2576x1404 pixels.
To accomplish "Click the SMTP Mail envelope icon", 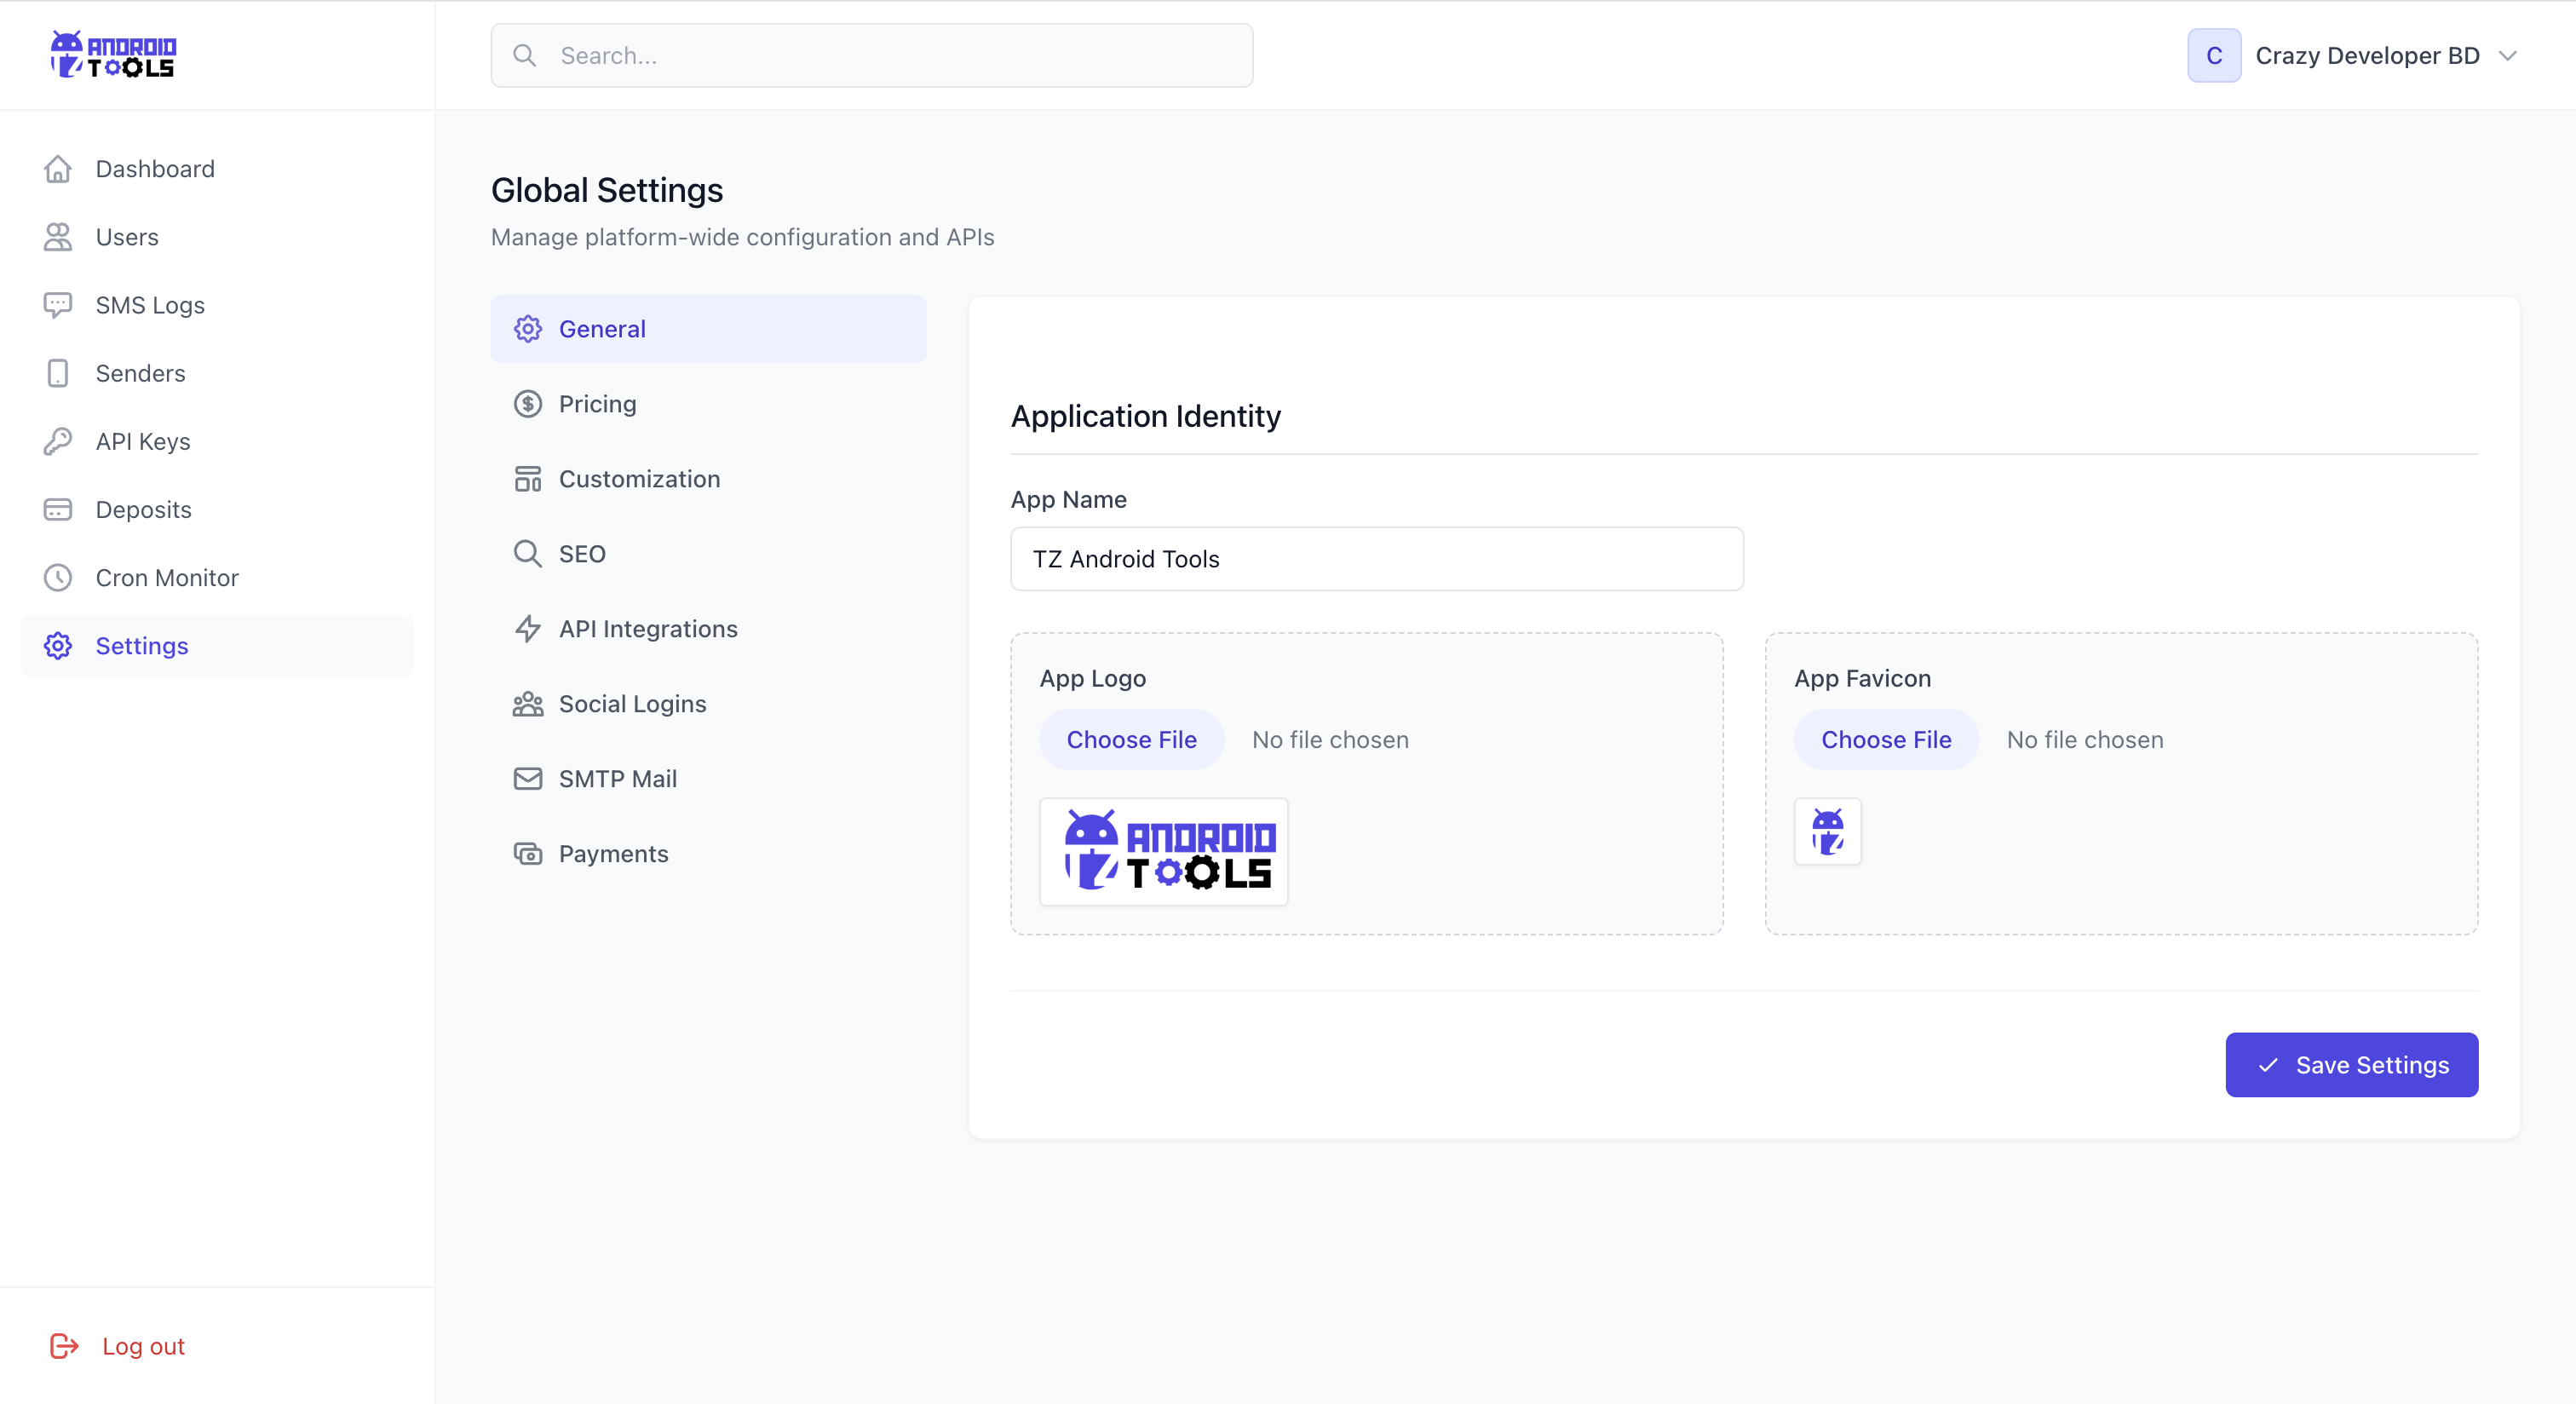I will click(527, 779).
